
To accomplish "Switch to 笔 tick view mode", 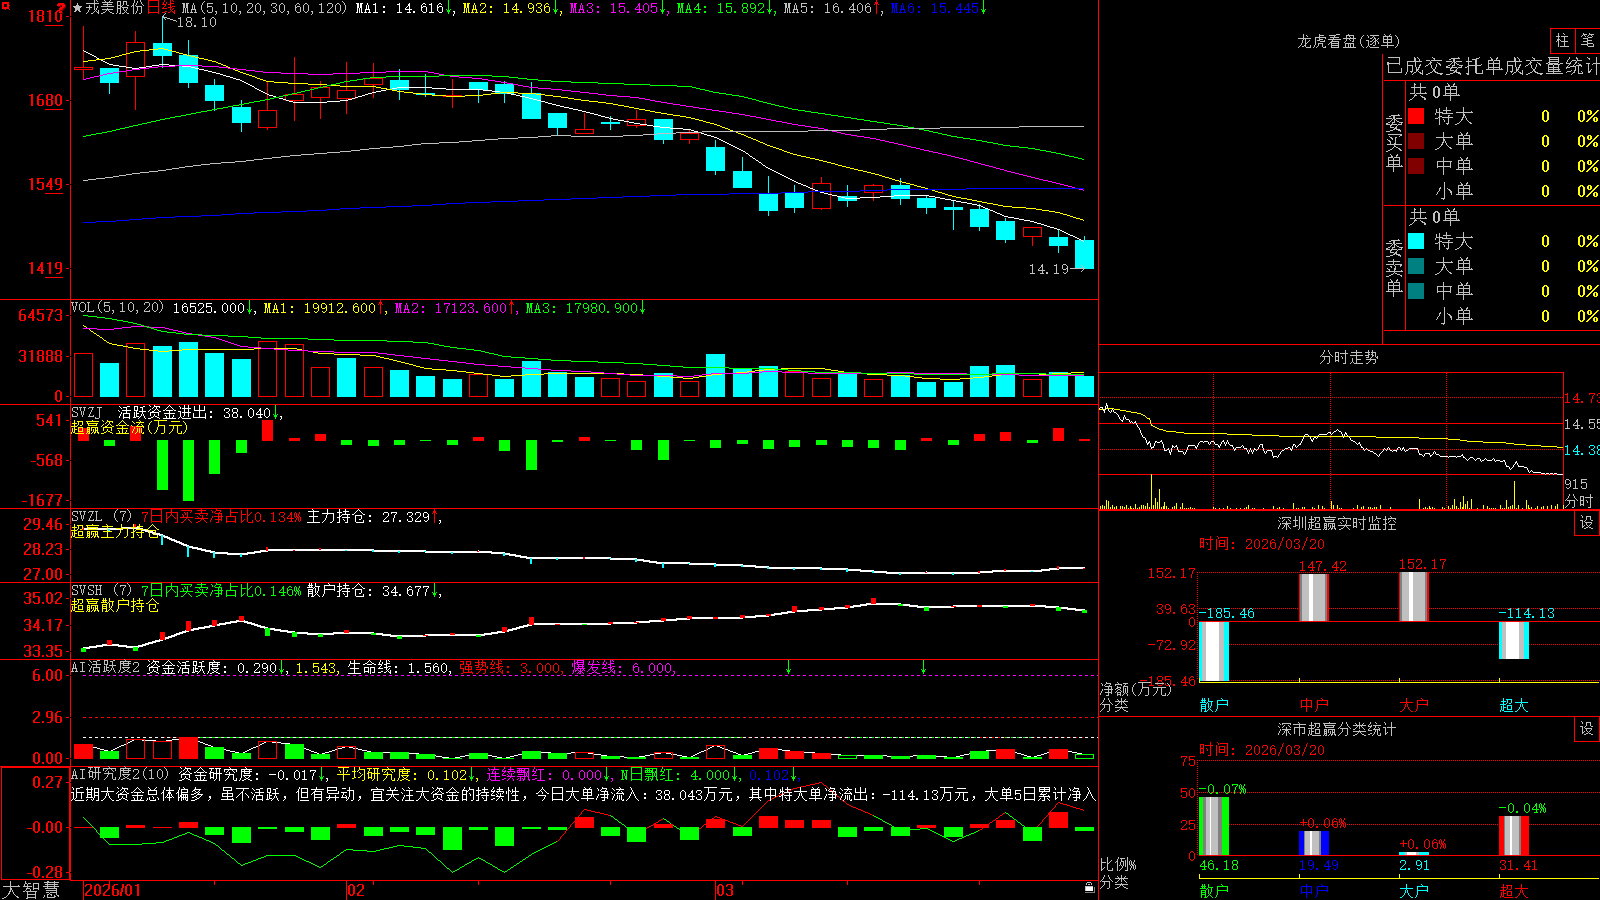I will click(x=1587, y=41).
